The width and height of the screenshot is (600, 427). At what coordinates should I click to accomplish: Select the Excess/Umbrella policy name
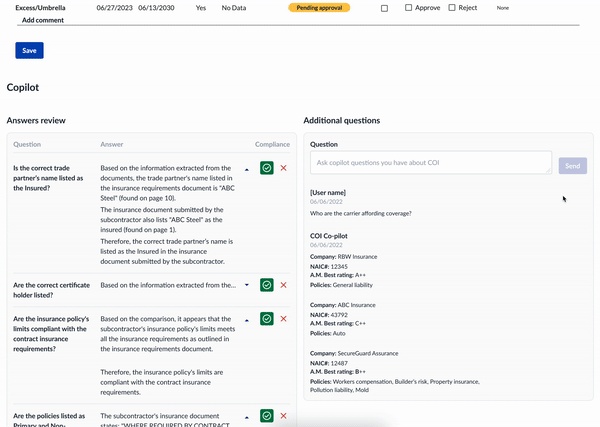click(x=40, y=8)
